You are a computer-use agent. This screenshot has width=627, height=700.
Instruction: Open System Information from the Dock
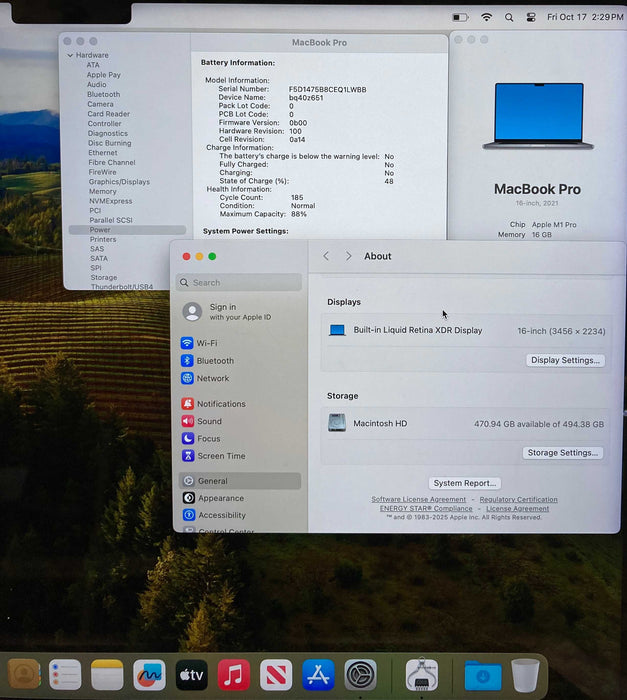422,675
